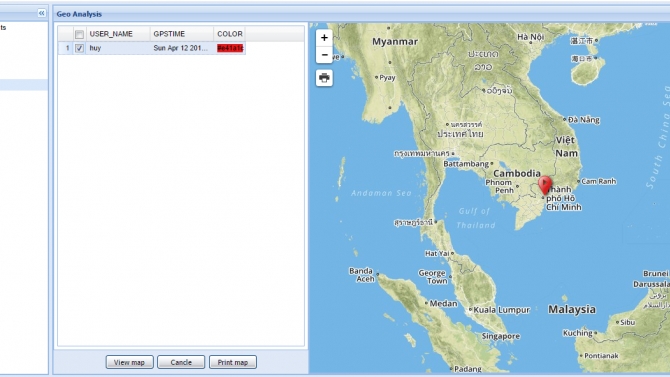
Task: Click the map printer icon
Action: click(324, 78)
